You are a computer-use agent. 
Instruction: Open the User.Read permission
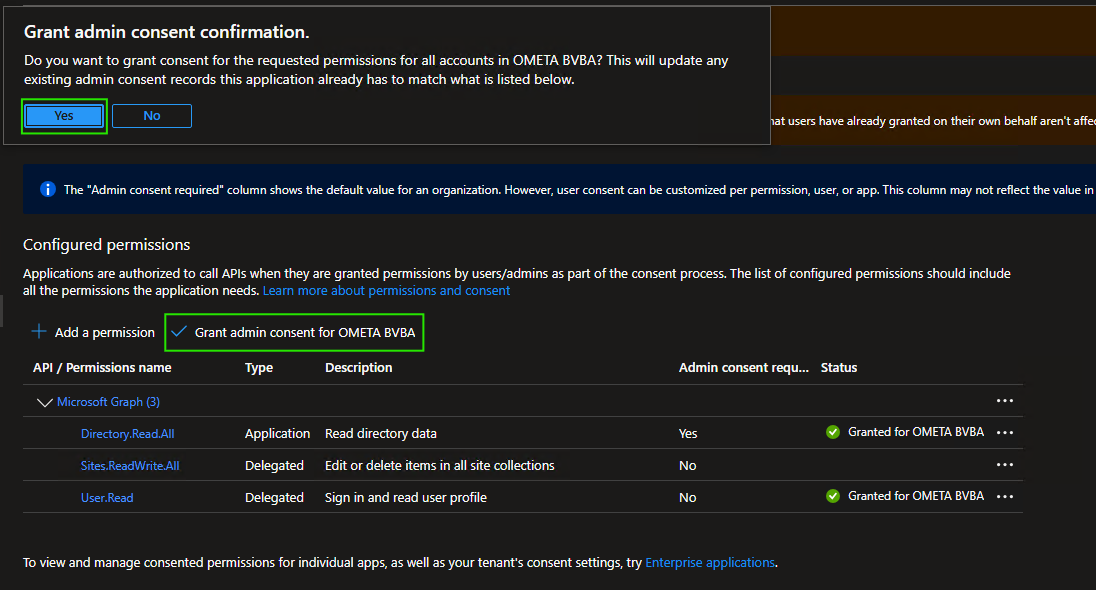(x=107, y=498)
